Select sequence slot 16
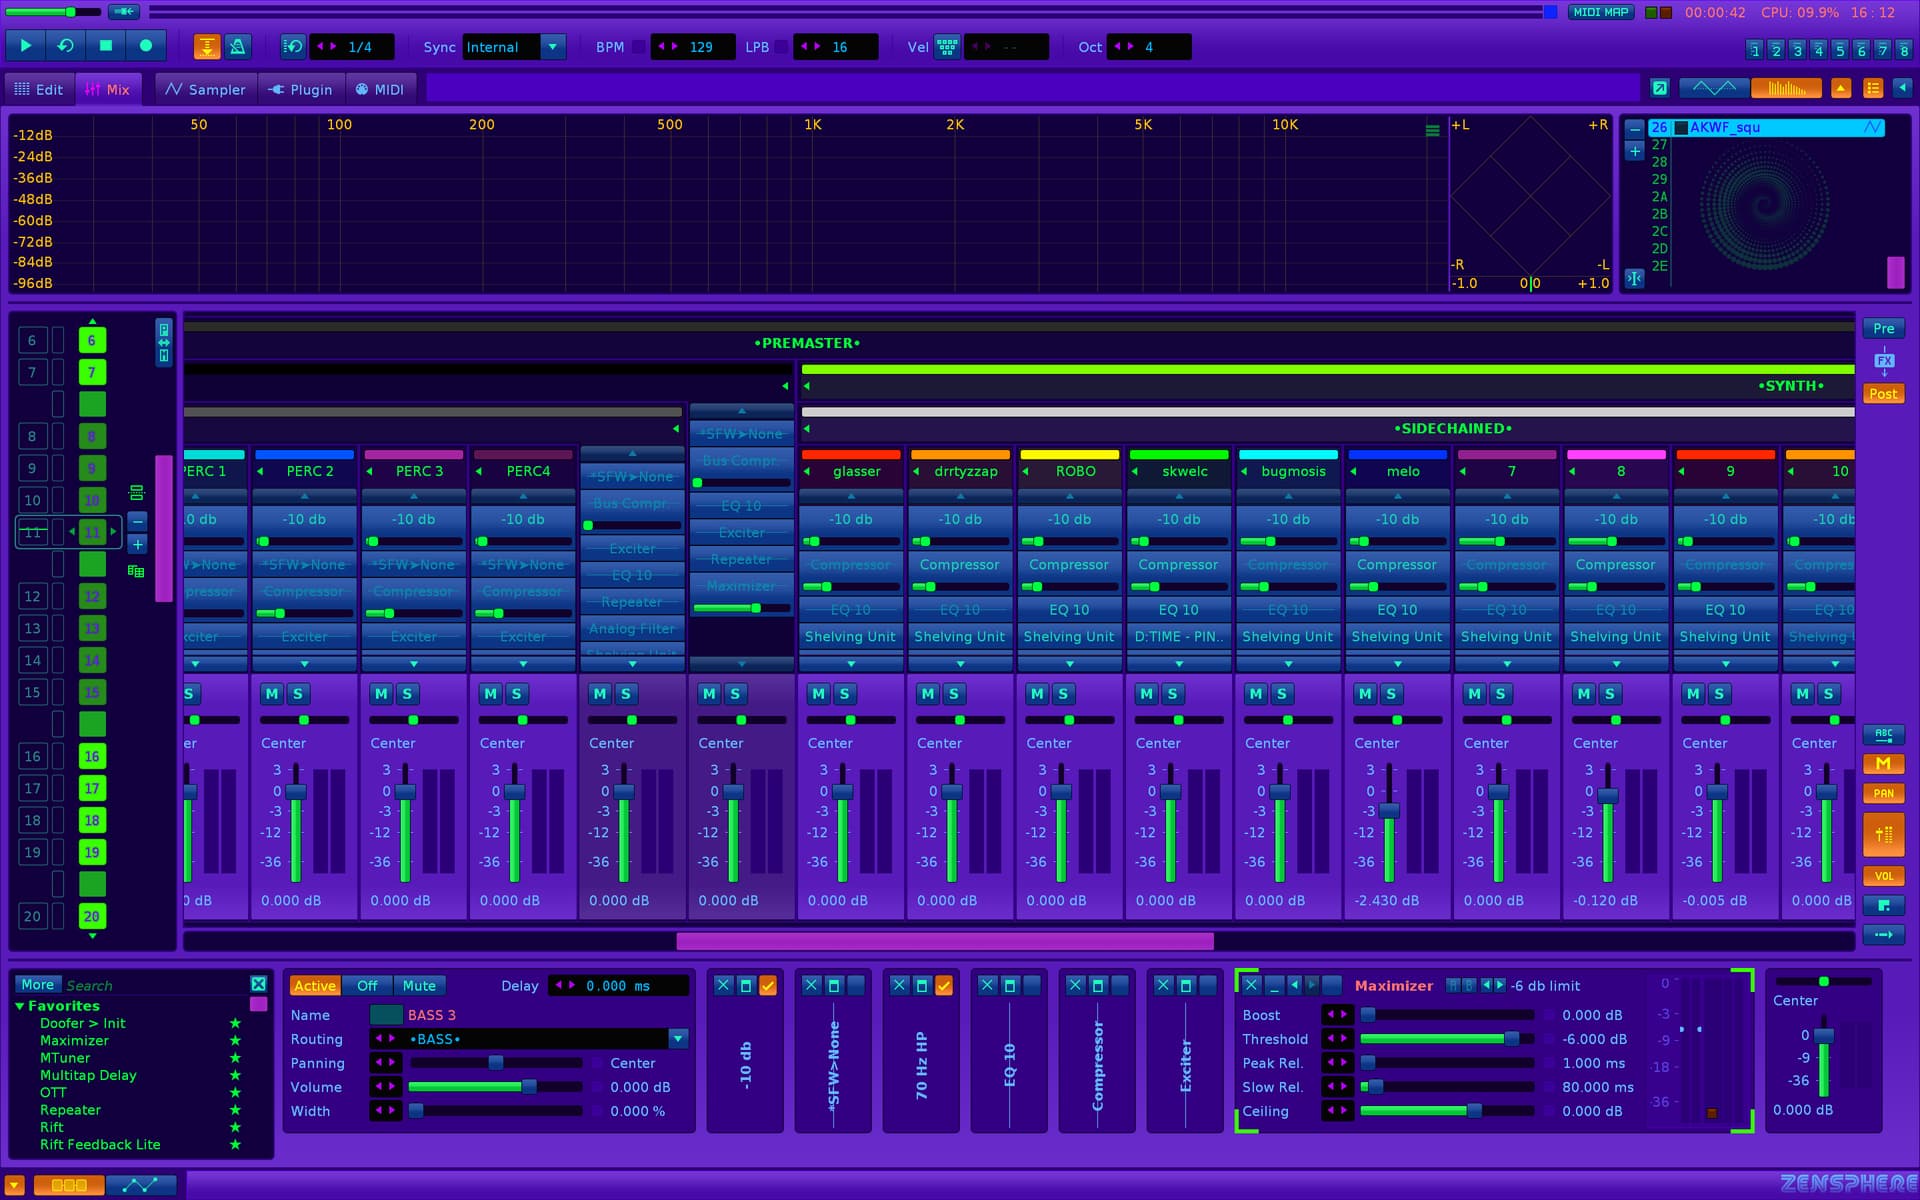 point(92,757)
